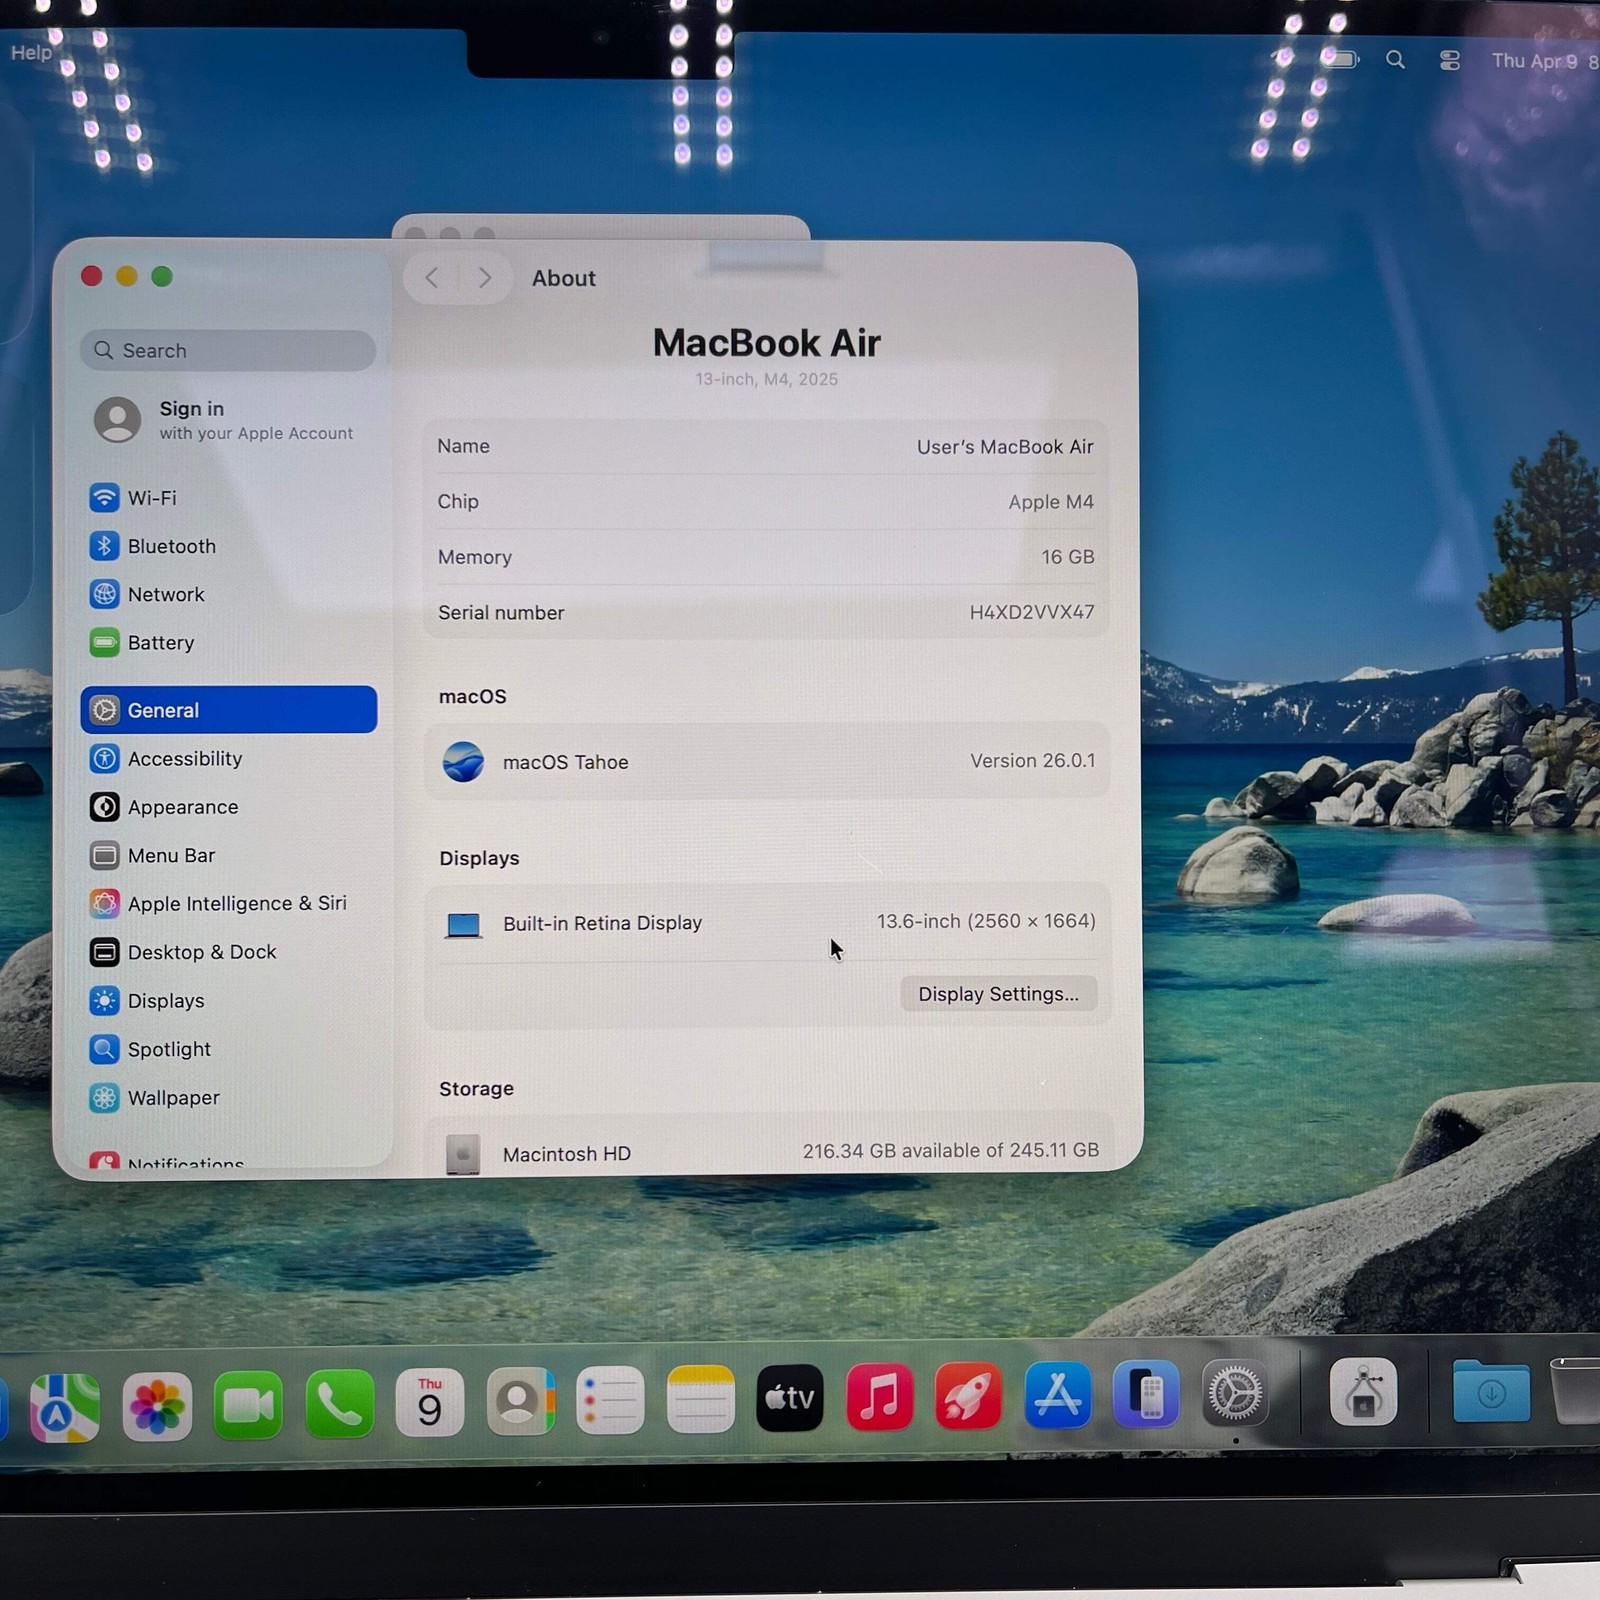This screenshot has height=1600, width=1600.
Task: Launch iPhone Mirroring from the Dock
Action: pyautogui.click(x=1146, y=1394)
